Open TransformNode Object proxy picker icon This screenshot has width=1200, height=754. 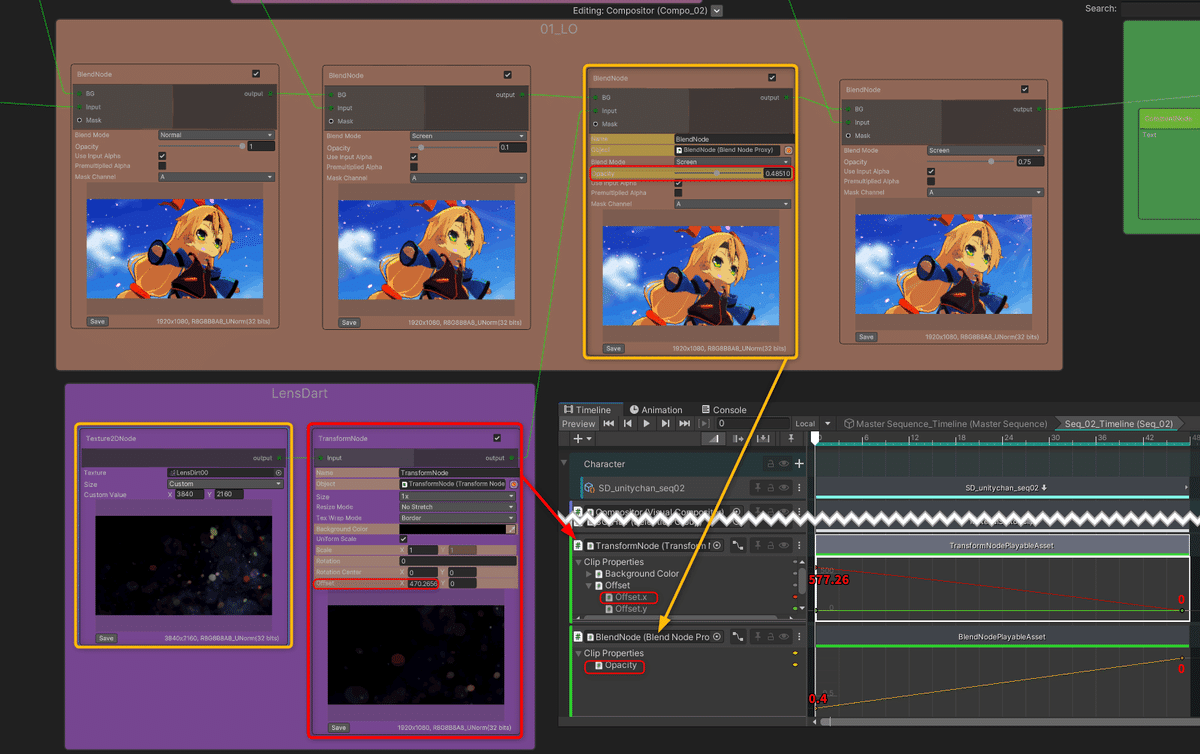pos(513,483)
